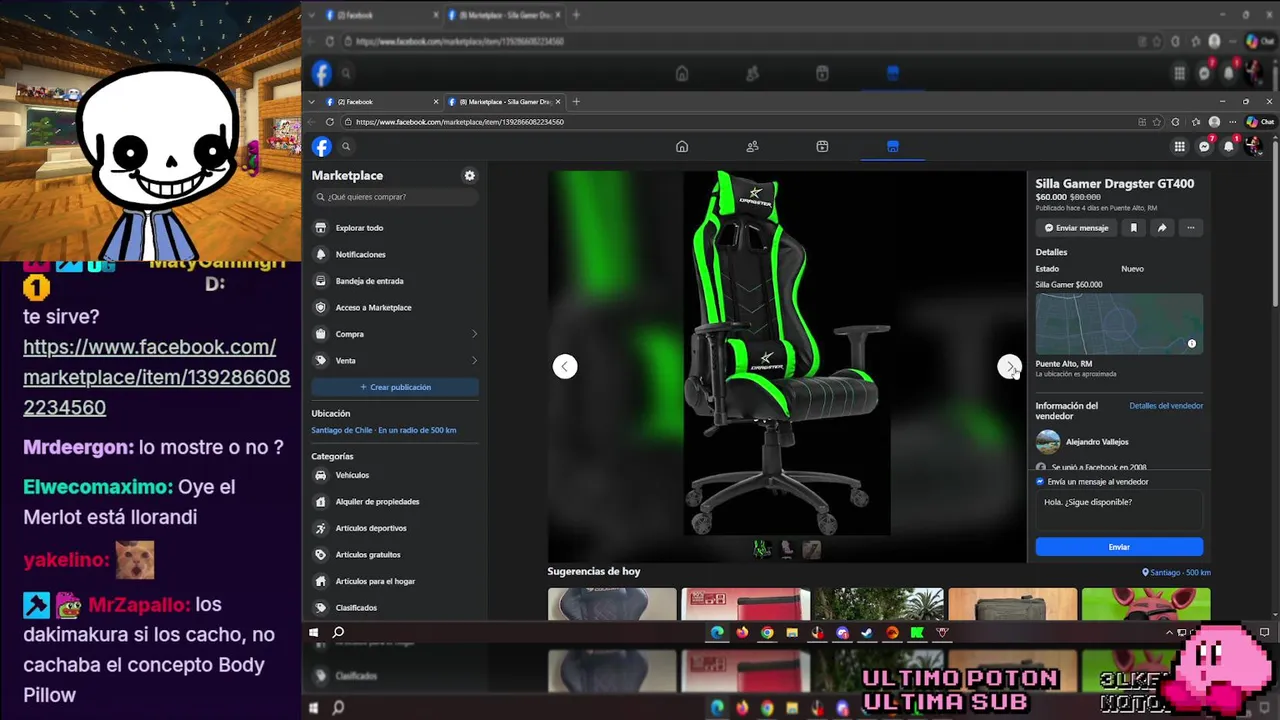
Task: Click the Facebook logo in the front browser window
Action: click(x=322, y=147)
